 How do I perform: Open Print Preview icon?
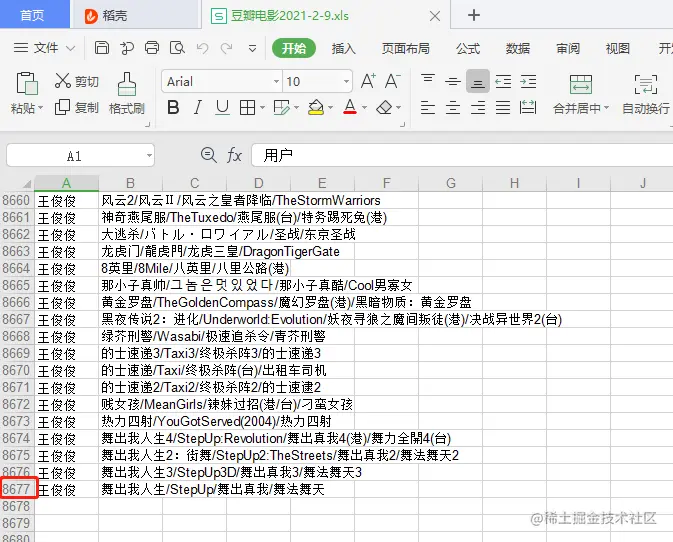click(x=177, y=48)
